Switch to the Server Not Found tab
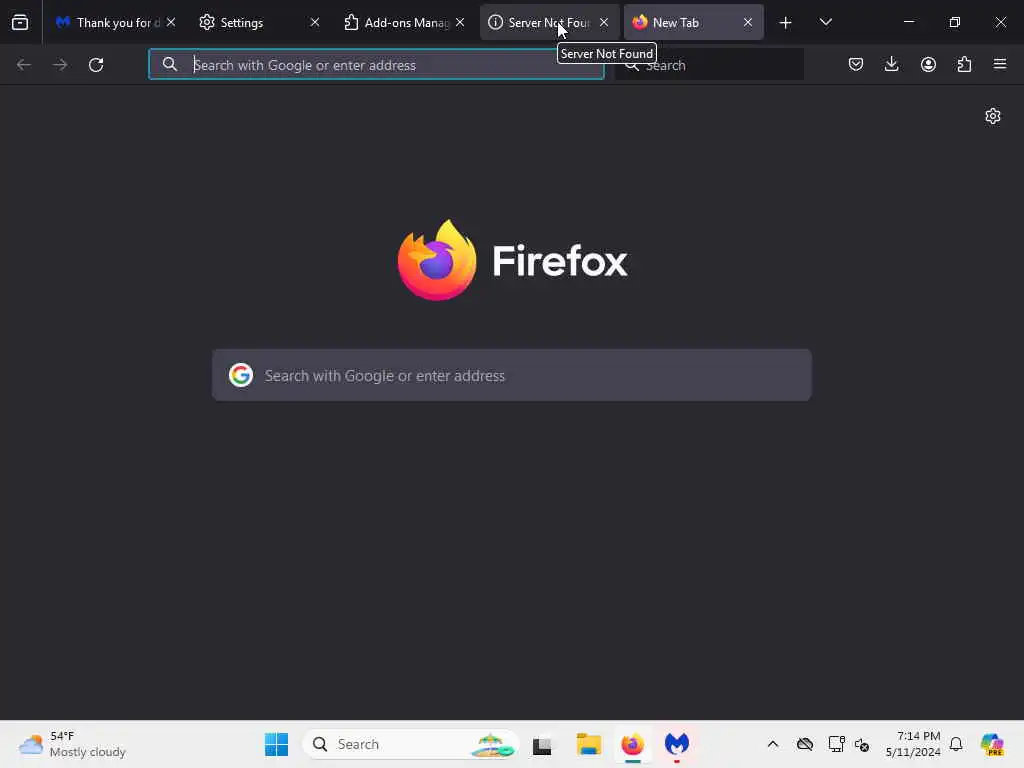The image size is (1024, 768). tap(549, 23)
